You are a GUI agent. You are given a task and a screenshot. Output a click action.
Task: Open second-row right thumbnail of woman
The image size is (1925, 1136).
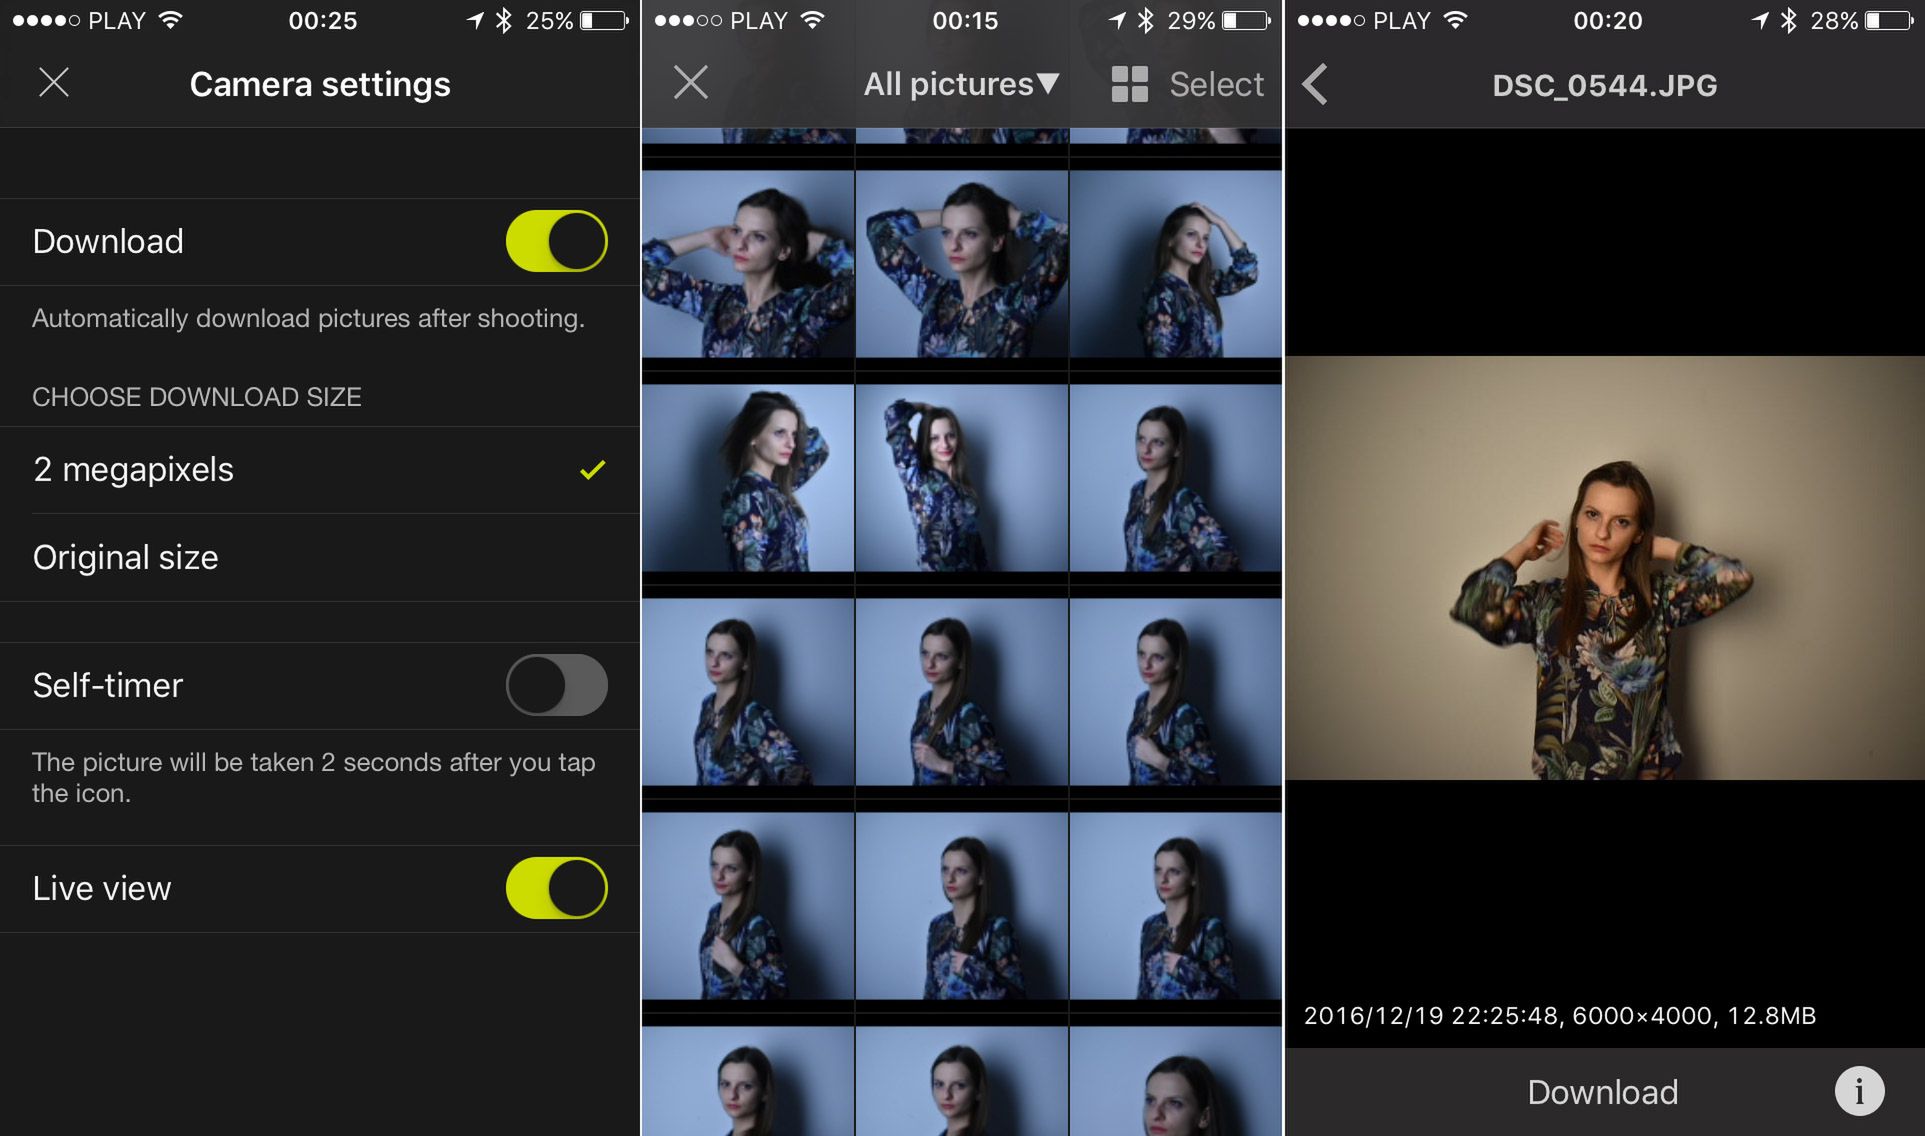tap(1176, 478)
